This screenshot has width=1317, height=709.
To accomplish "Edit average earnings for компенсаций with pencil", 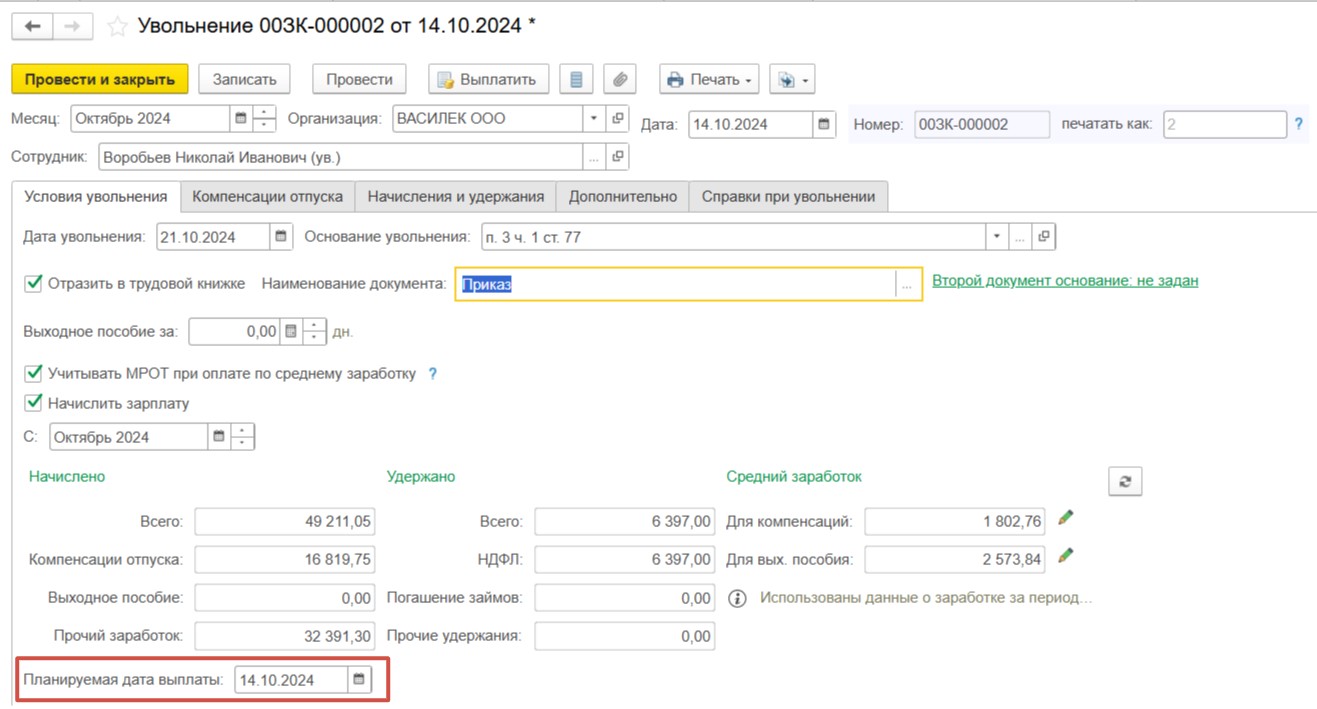I will 1066,518.
